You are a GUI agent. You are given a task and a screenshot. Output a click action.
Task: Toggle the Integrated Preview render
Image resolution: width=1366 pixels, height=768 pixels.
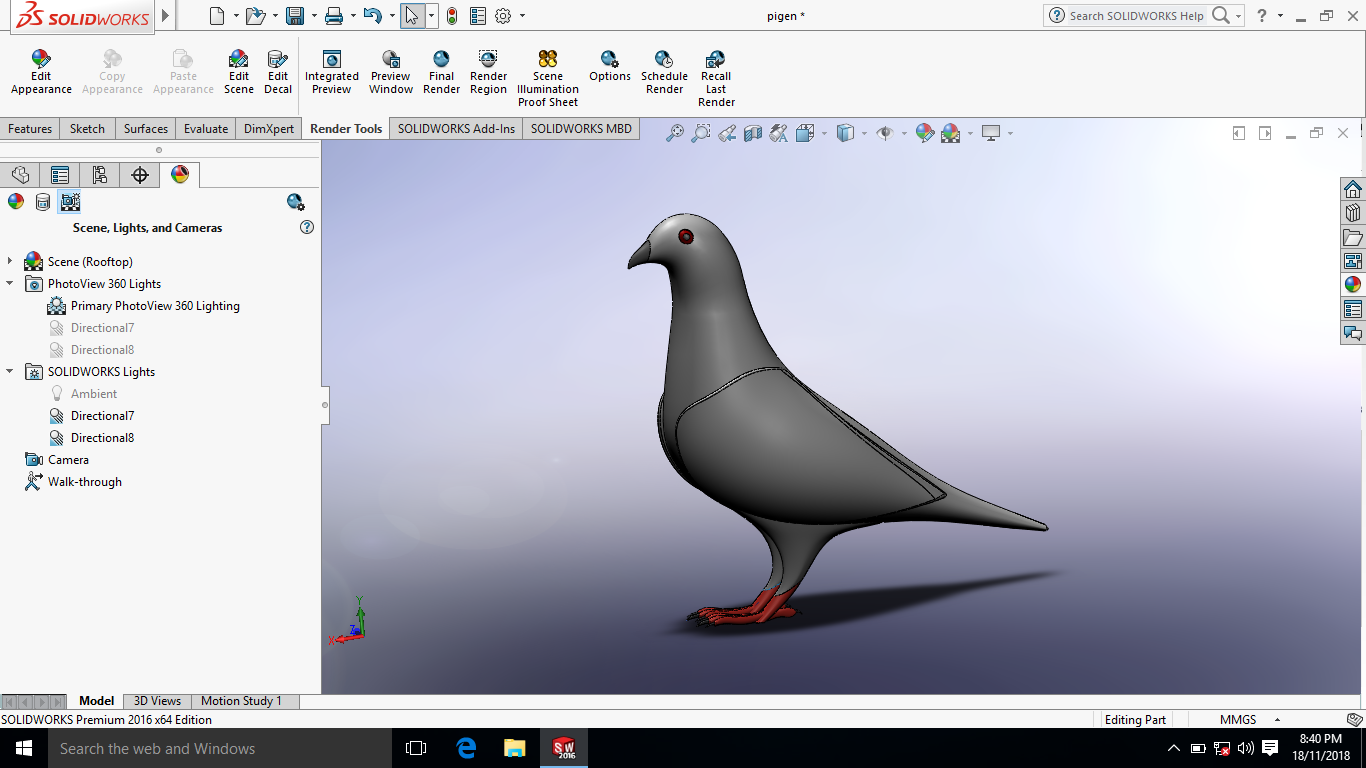[332, 72]
